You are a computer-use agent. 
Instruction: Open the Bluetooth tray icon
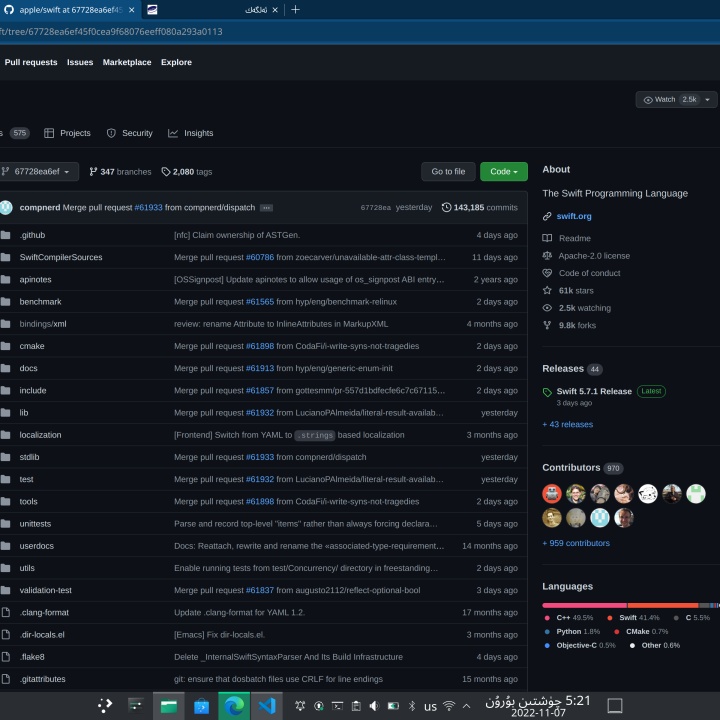click(412, 706)
